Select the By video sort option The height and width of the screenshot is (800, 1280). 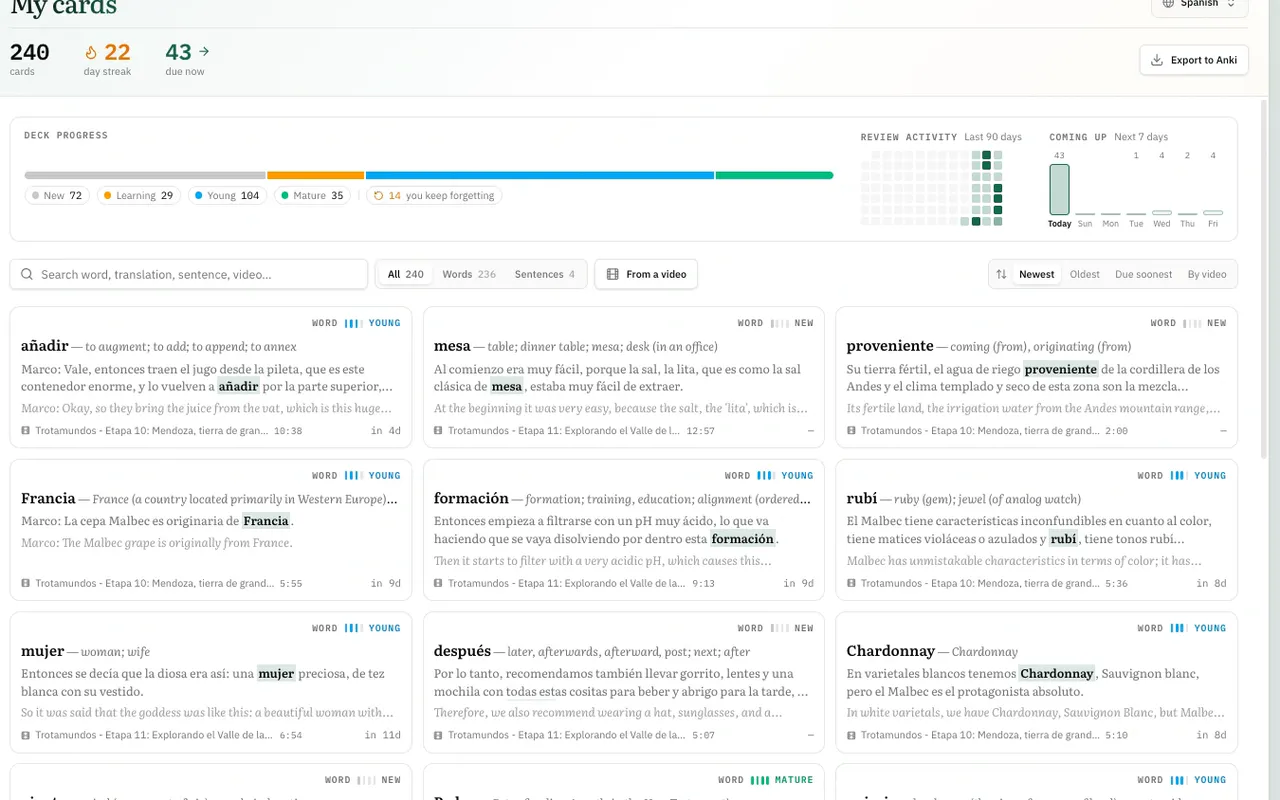1207,274
